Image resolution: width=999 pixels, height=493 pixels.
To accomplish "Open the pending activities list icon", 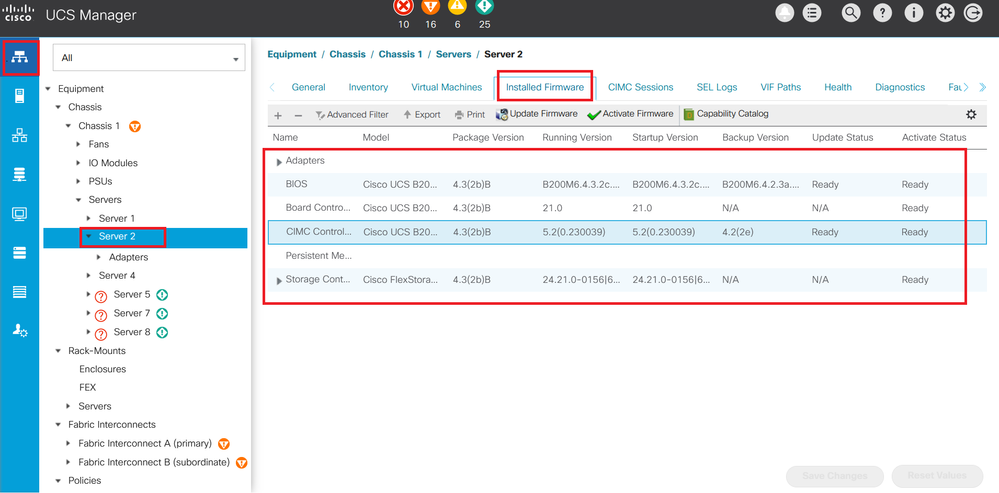I will coord(812,13).
